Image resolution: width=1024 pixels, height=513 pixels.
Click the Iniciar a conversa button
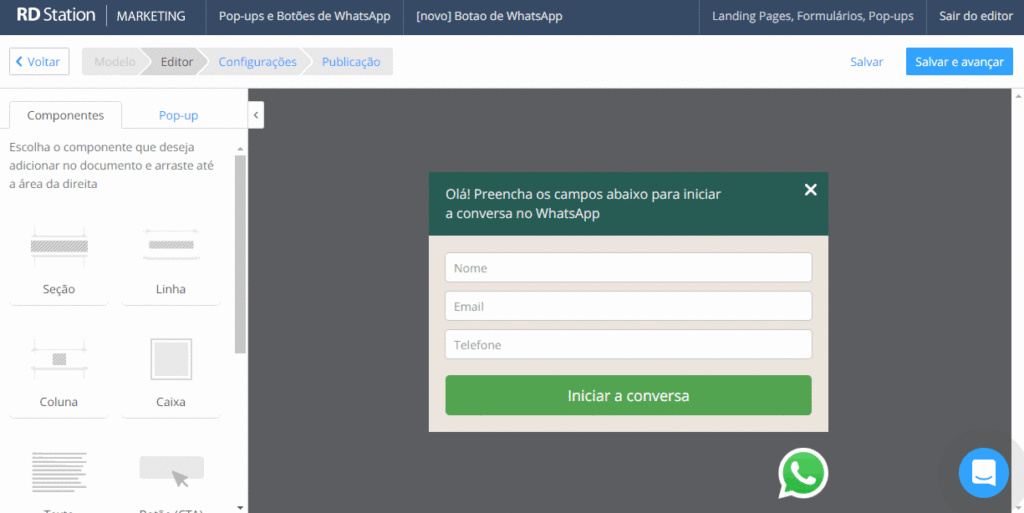(x=628, y=395)
